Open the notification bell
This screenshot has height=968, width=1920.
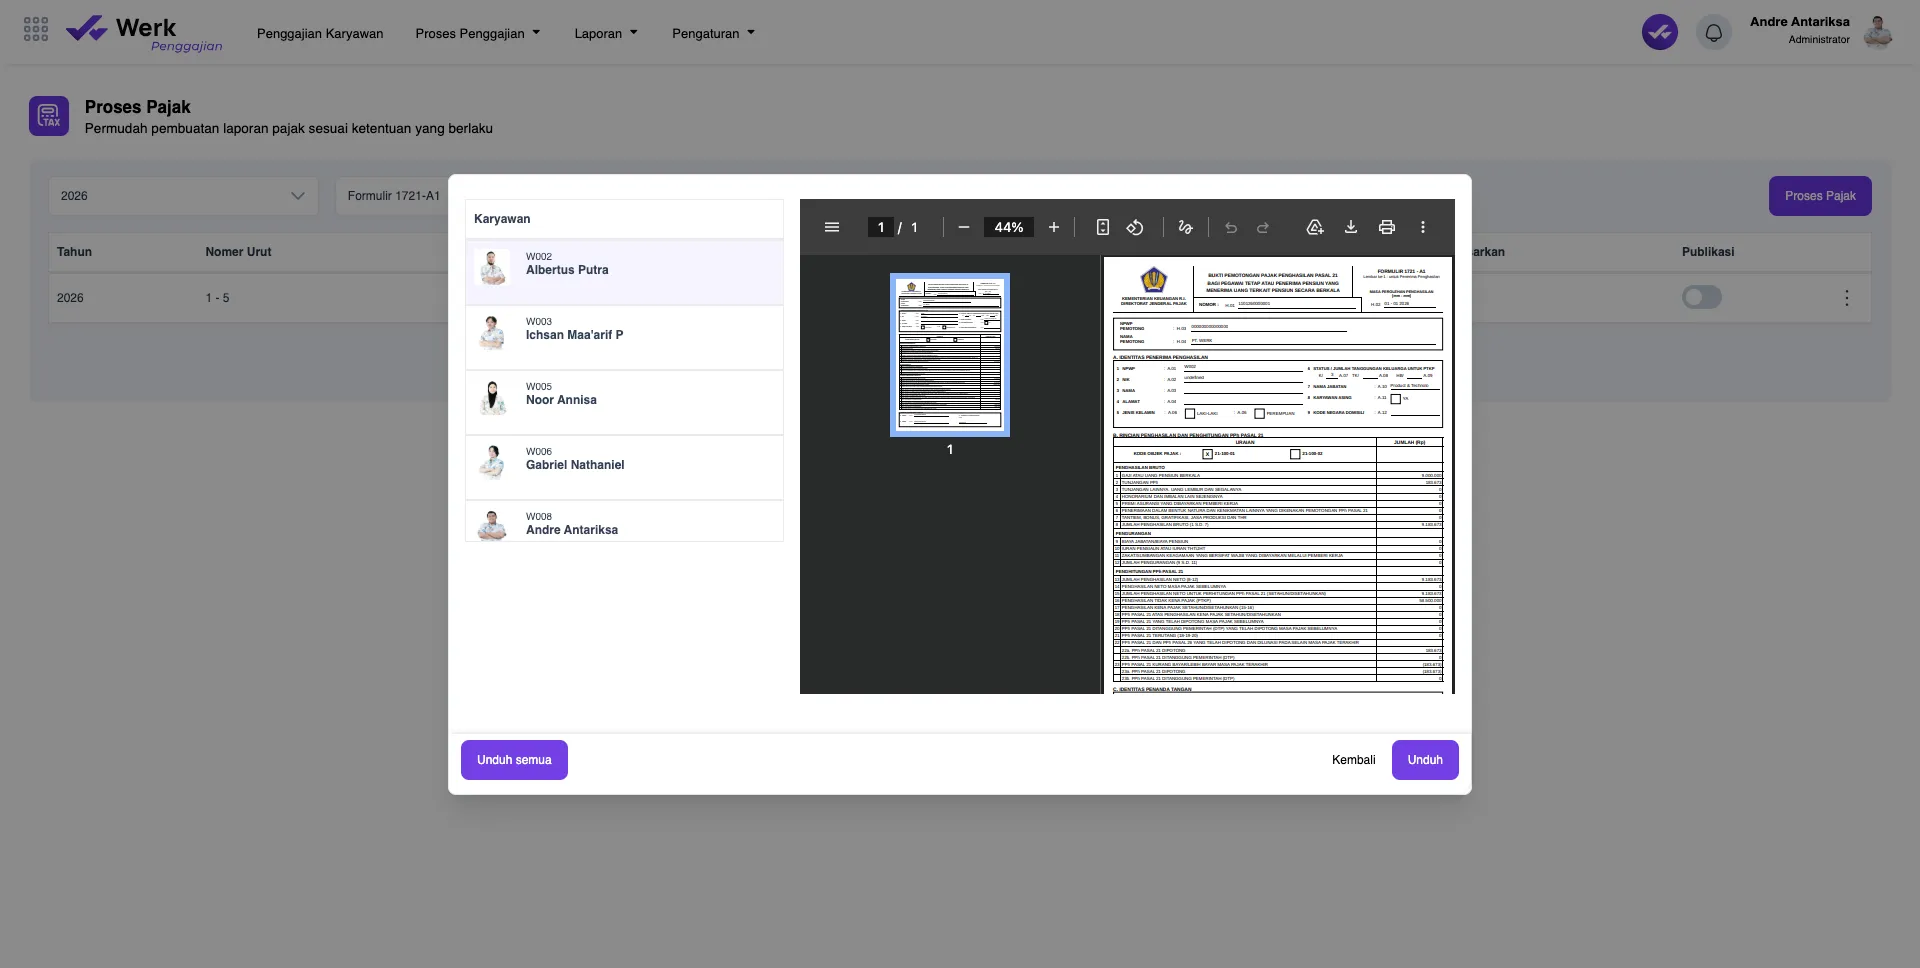pos(1713,33)
